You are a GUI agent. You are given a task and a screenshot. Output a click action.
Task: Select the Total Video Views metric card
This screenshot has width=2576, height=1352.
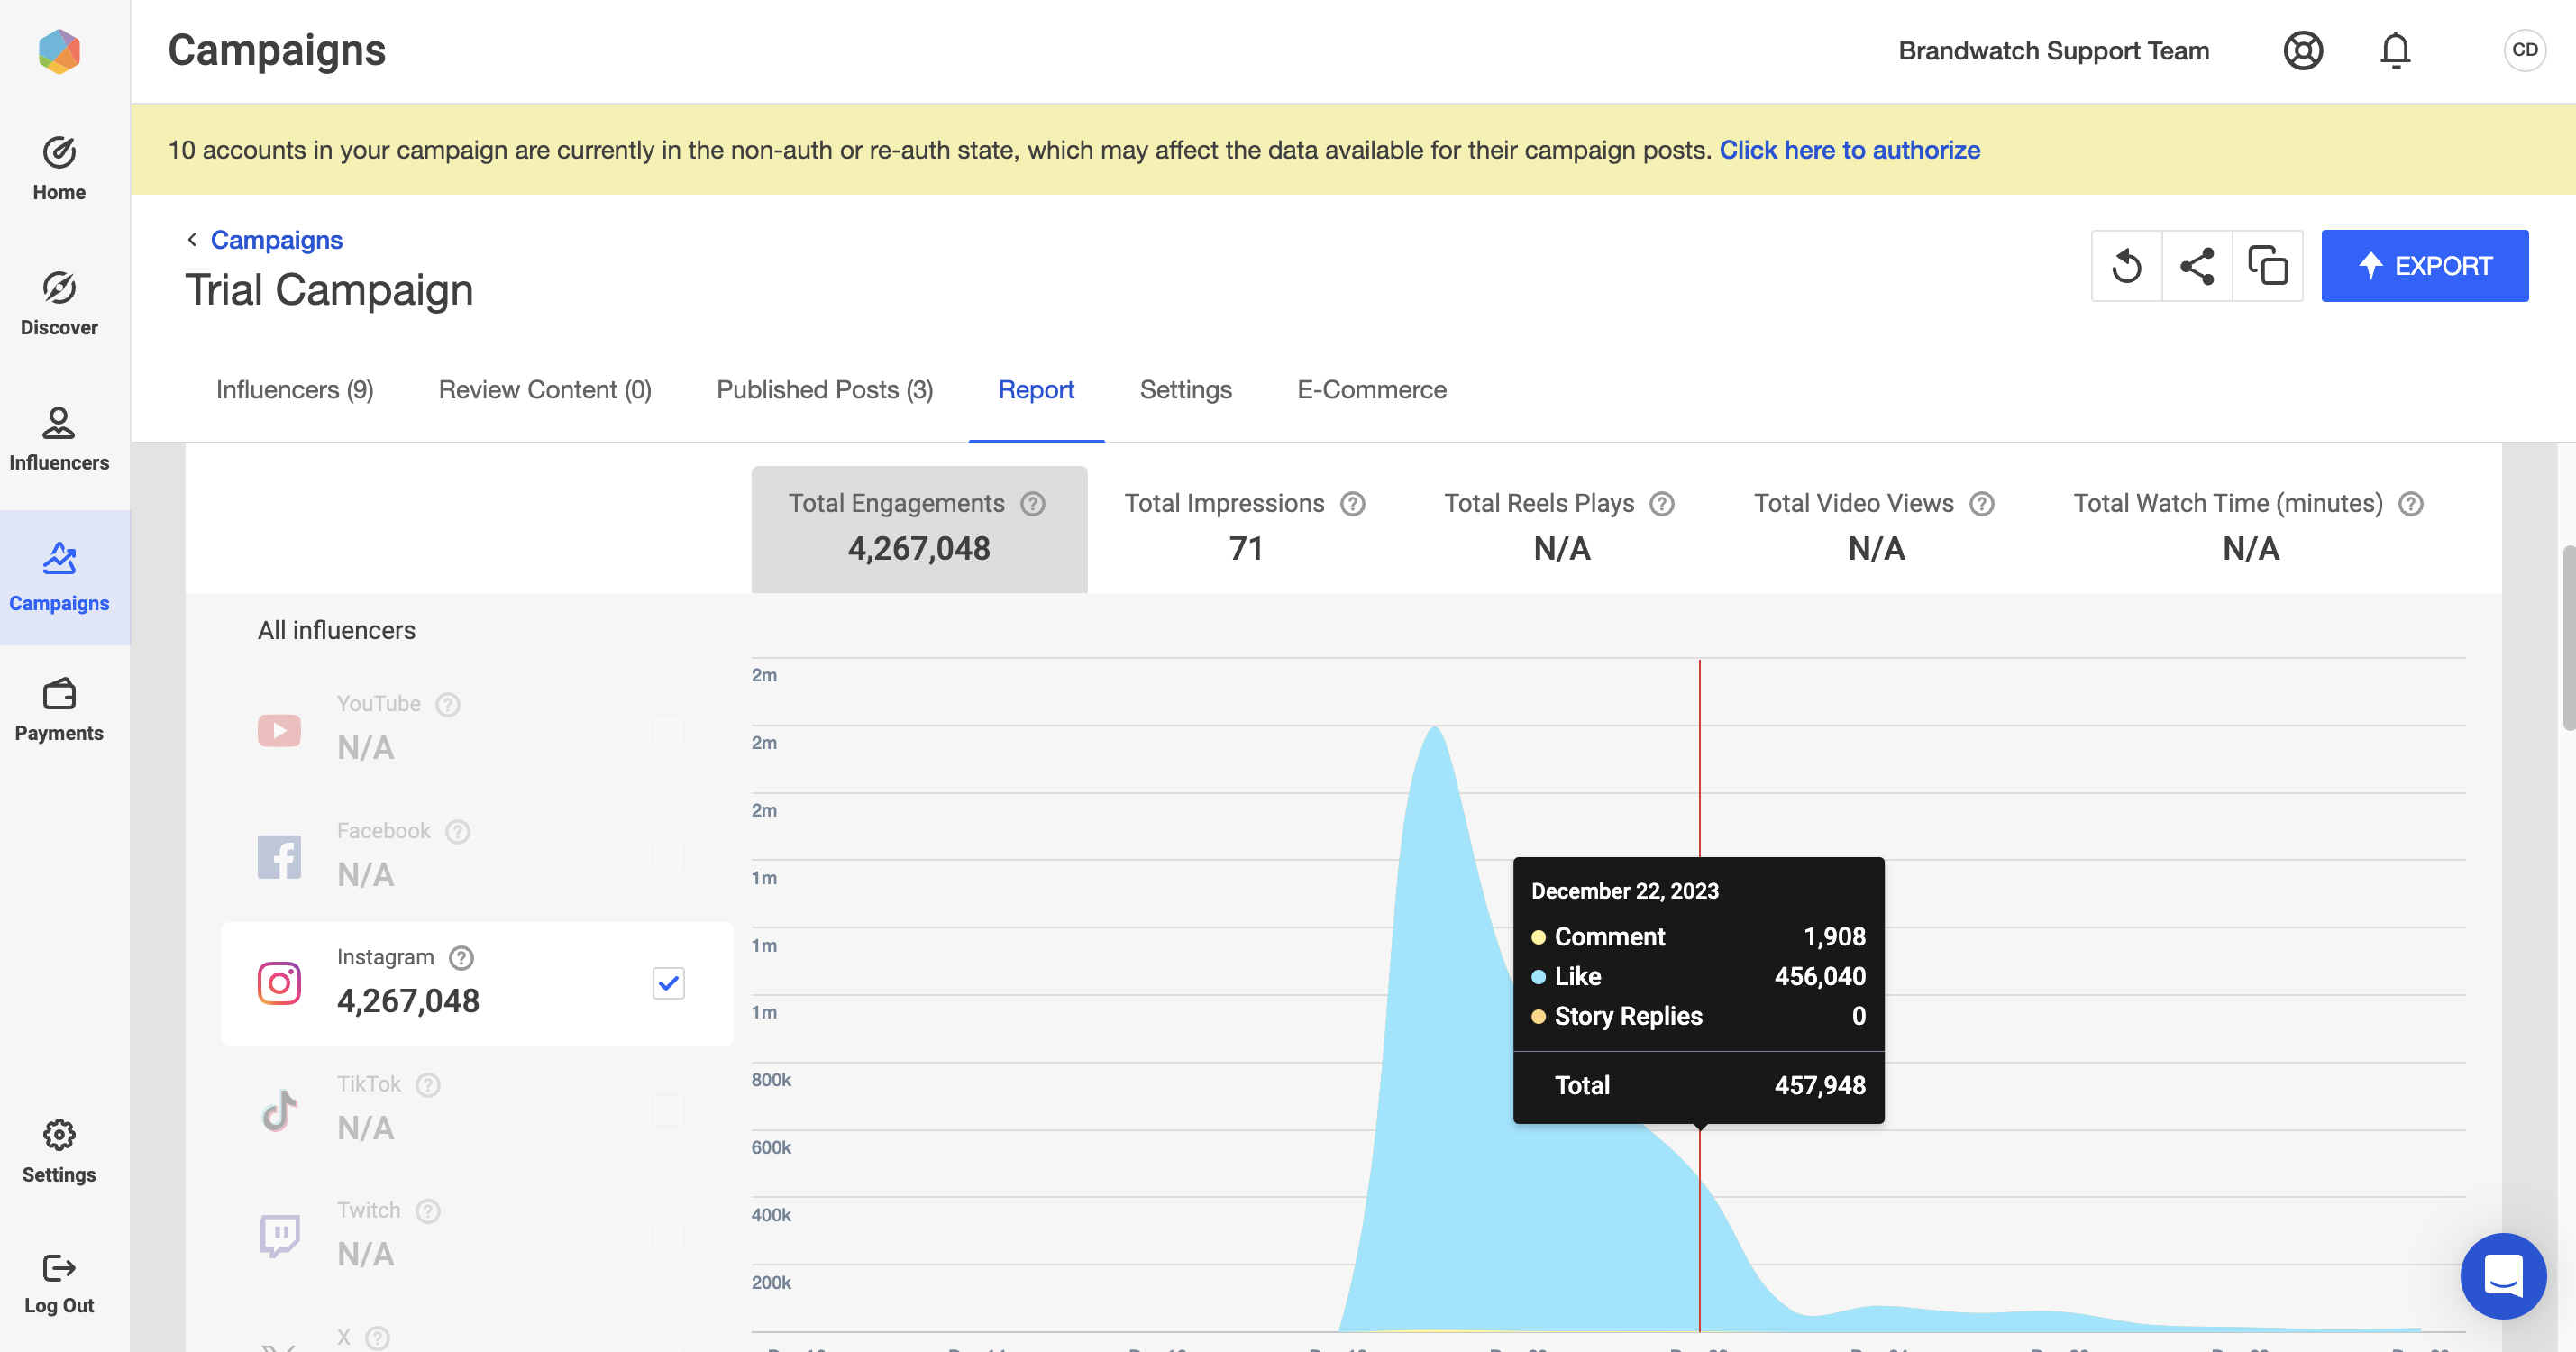(1875, 529)
